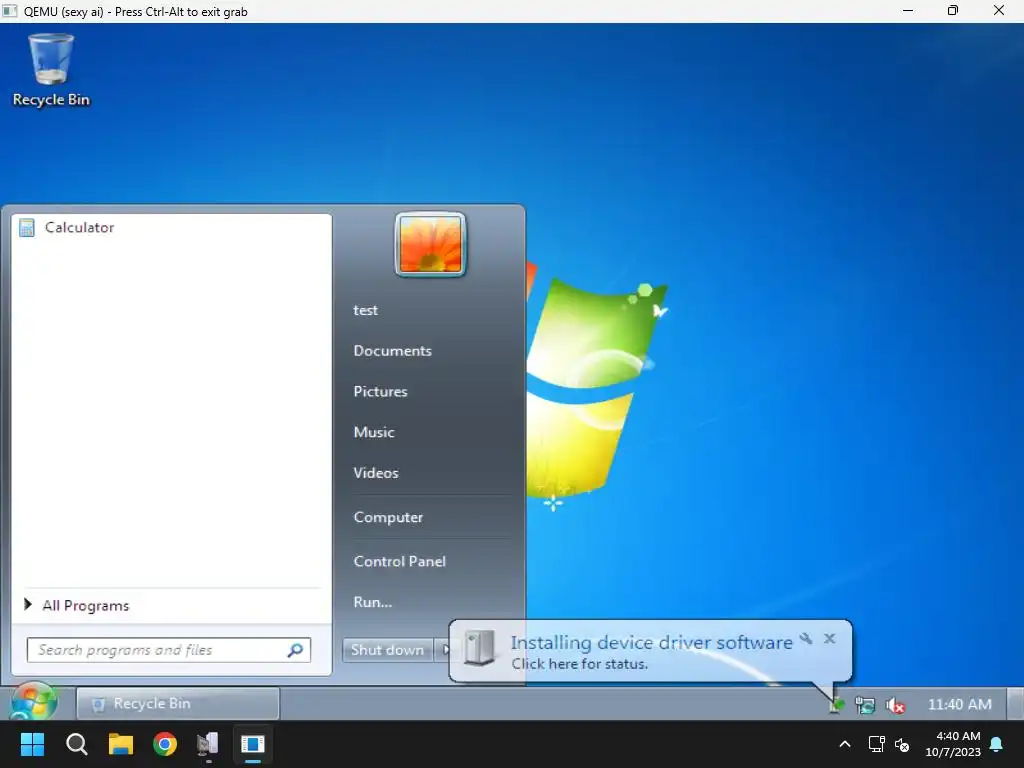The height and width of the screenshot is (768, 1024).
Task: Open Music from the Start menu
Action: [x=374, y=432]
